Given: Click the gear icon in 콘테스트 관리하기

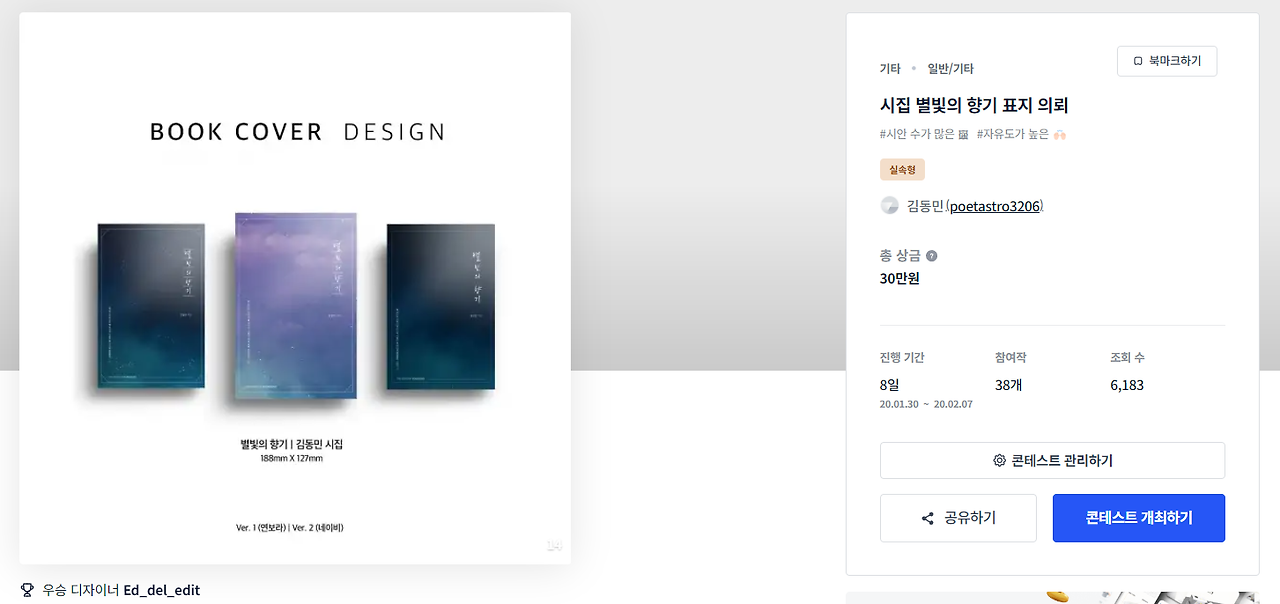Looking at the screenshot, I should (x=999, y=461).
